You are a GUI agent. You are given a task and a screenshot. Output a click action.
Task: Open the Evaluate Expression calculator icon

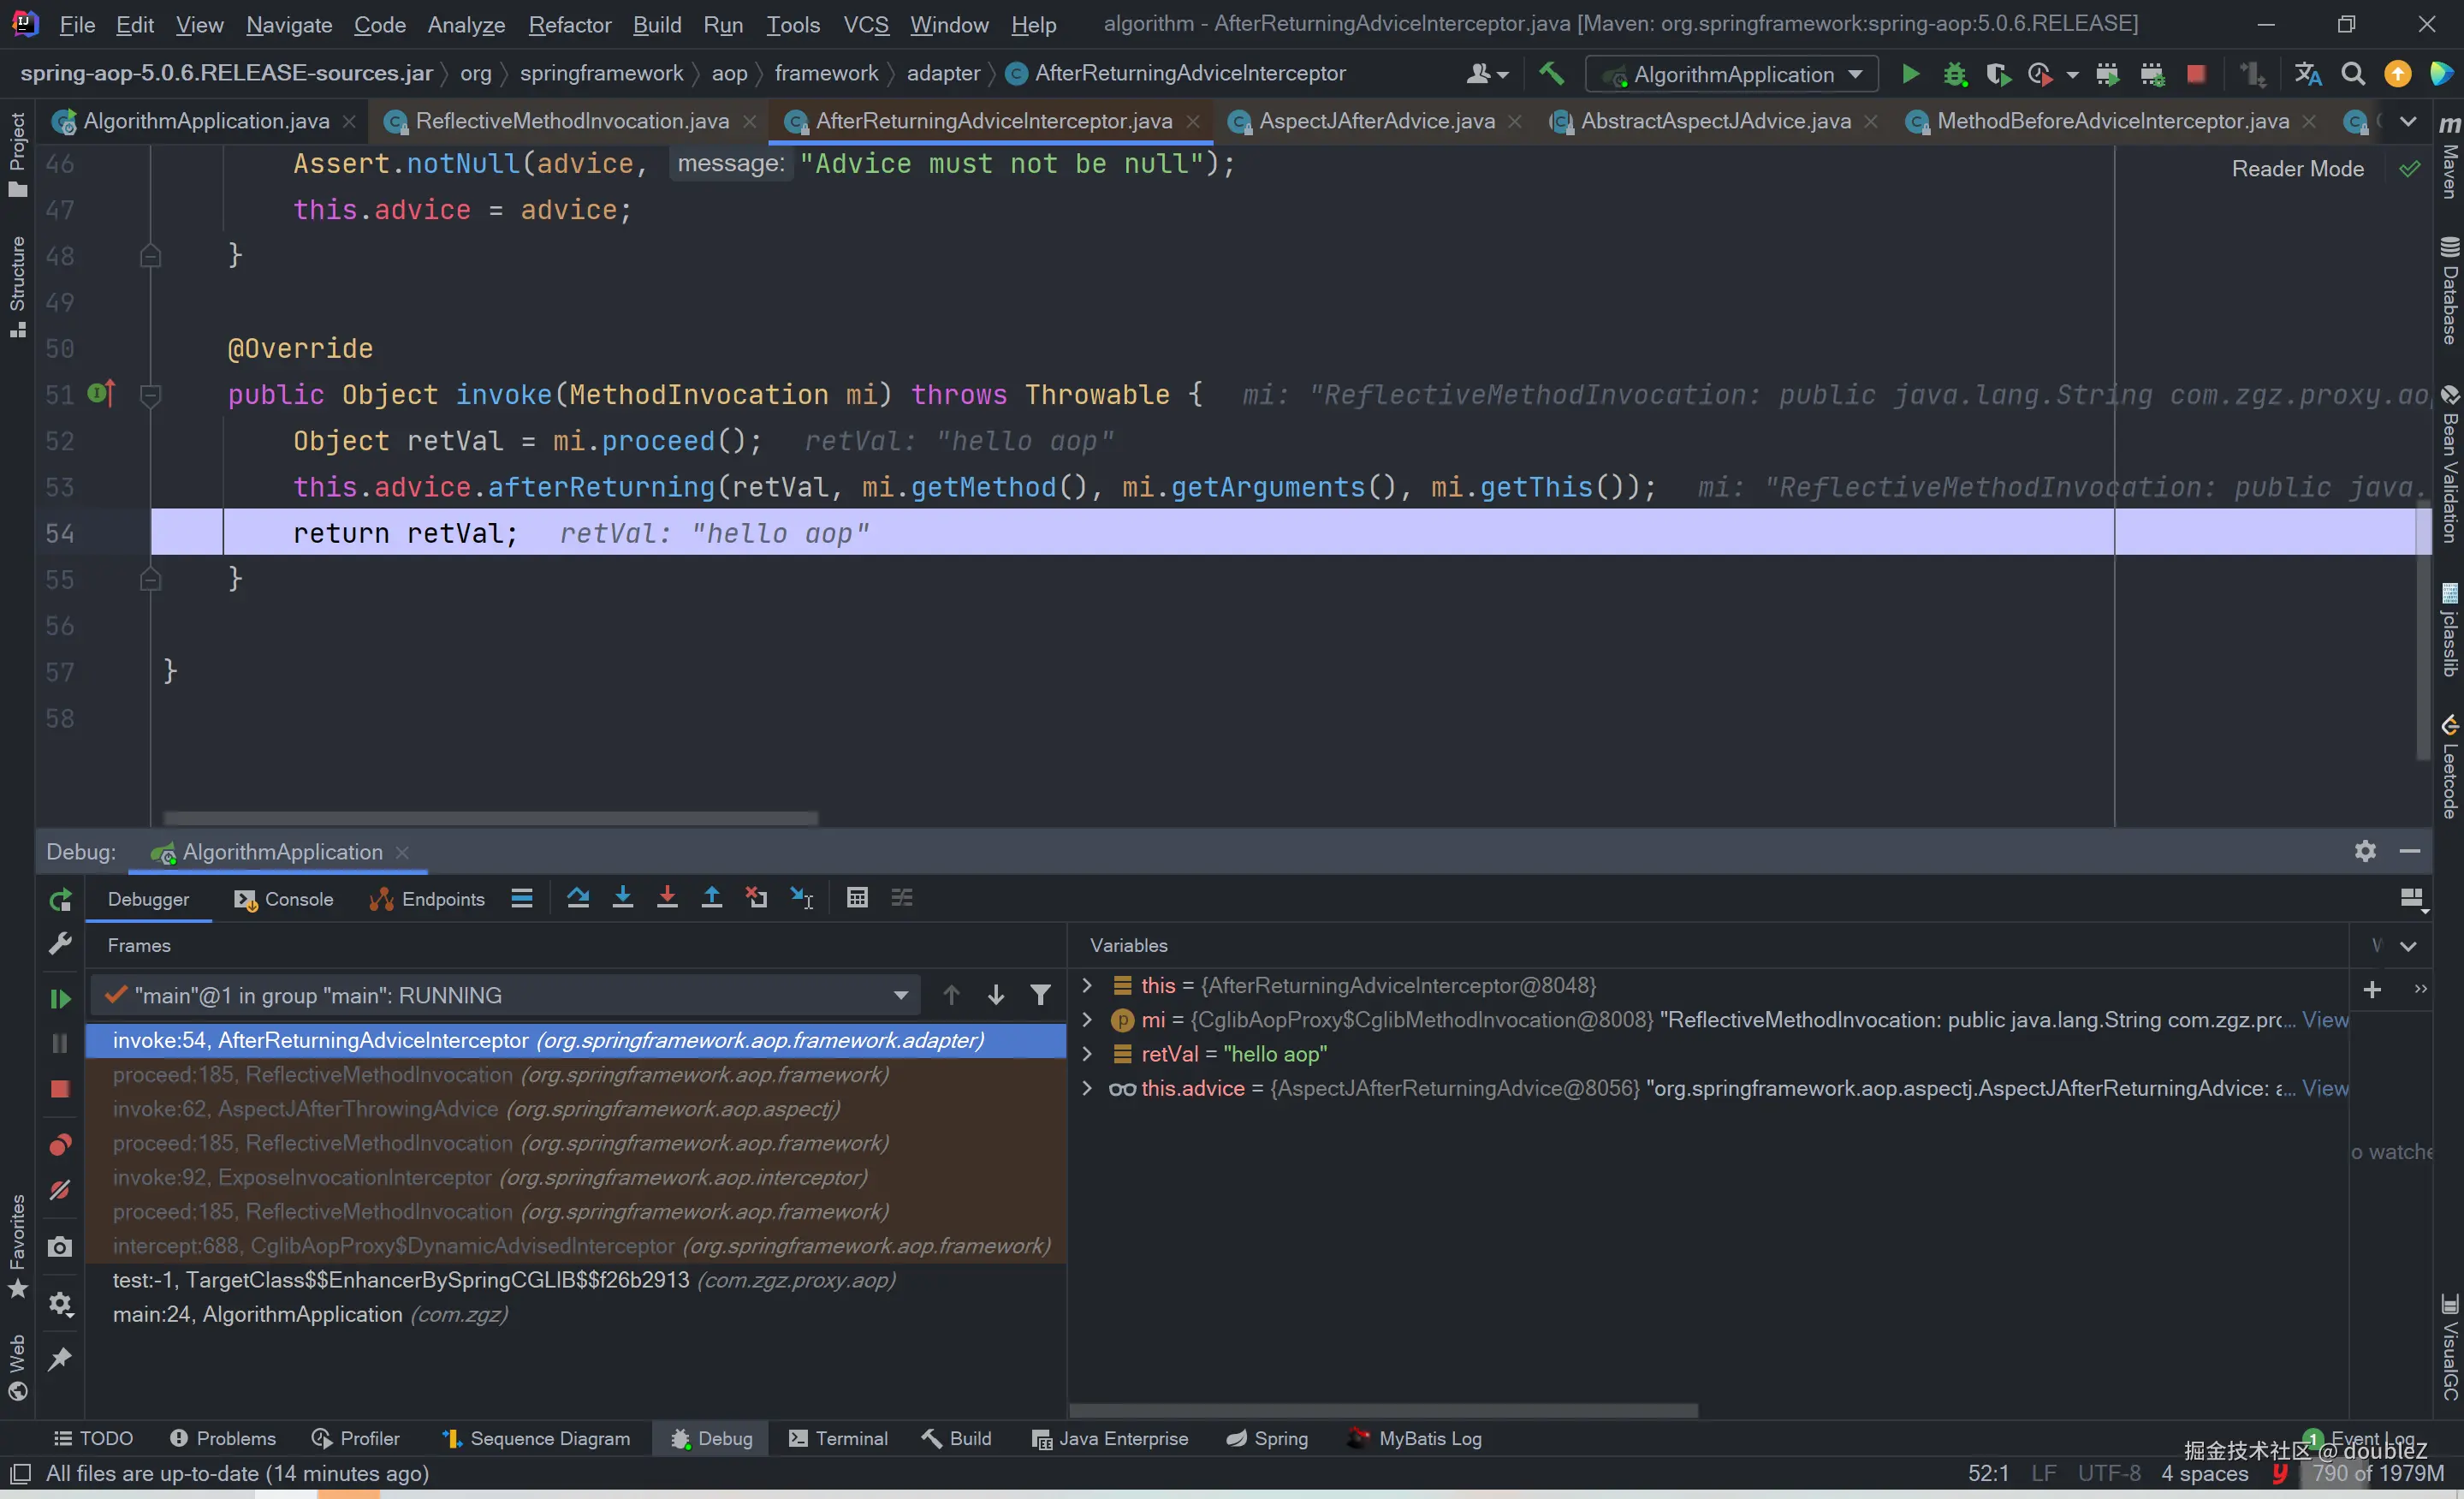857,898
